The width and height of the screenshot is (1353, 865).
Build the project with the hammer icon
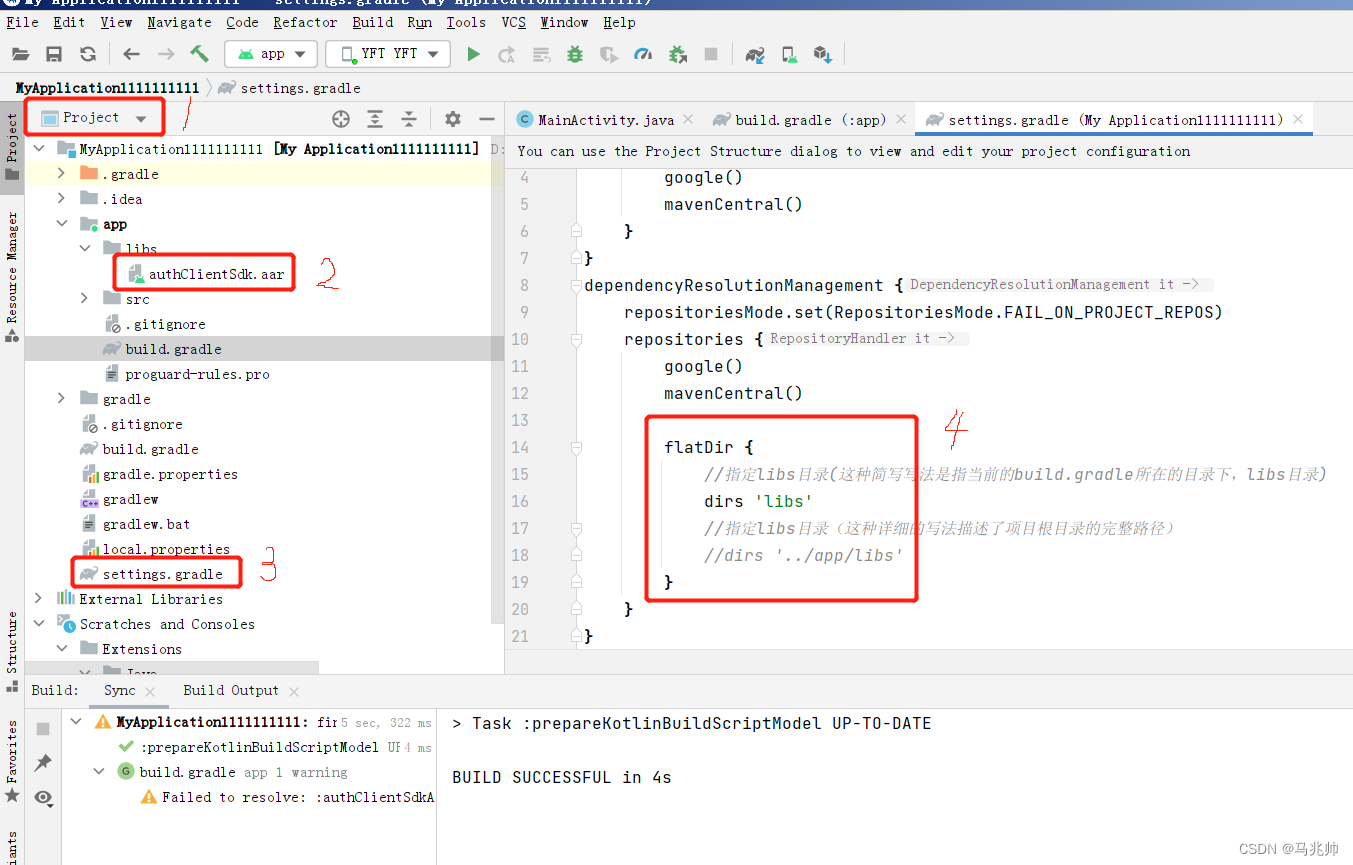click(x=200, y=55)
